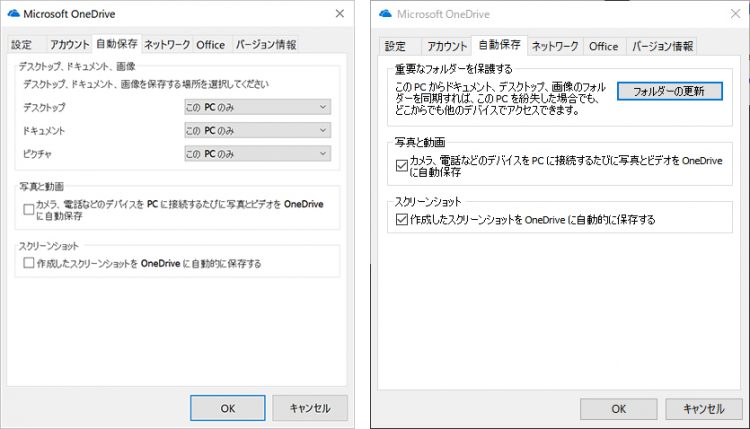750x429 pixels.
Task: Click the ドキュメント label in left window
Action: pos(44,131)
